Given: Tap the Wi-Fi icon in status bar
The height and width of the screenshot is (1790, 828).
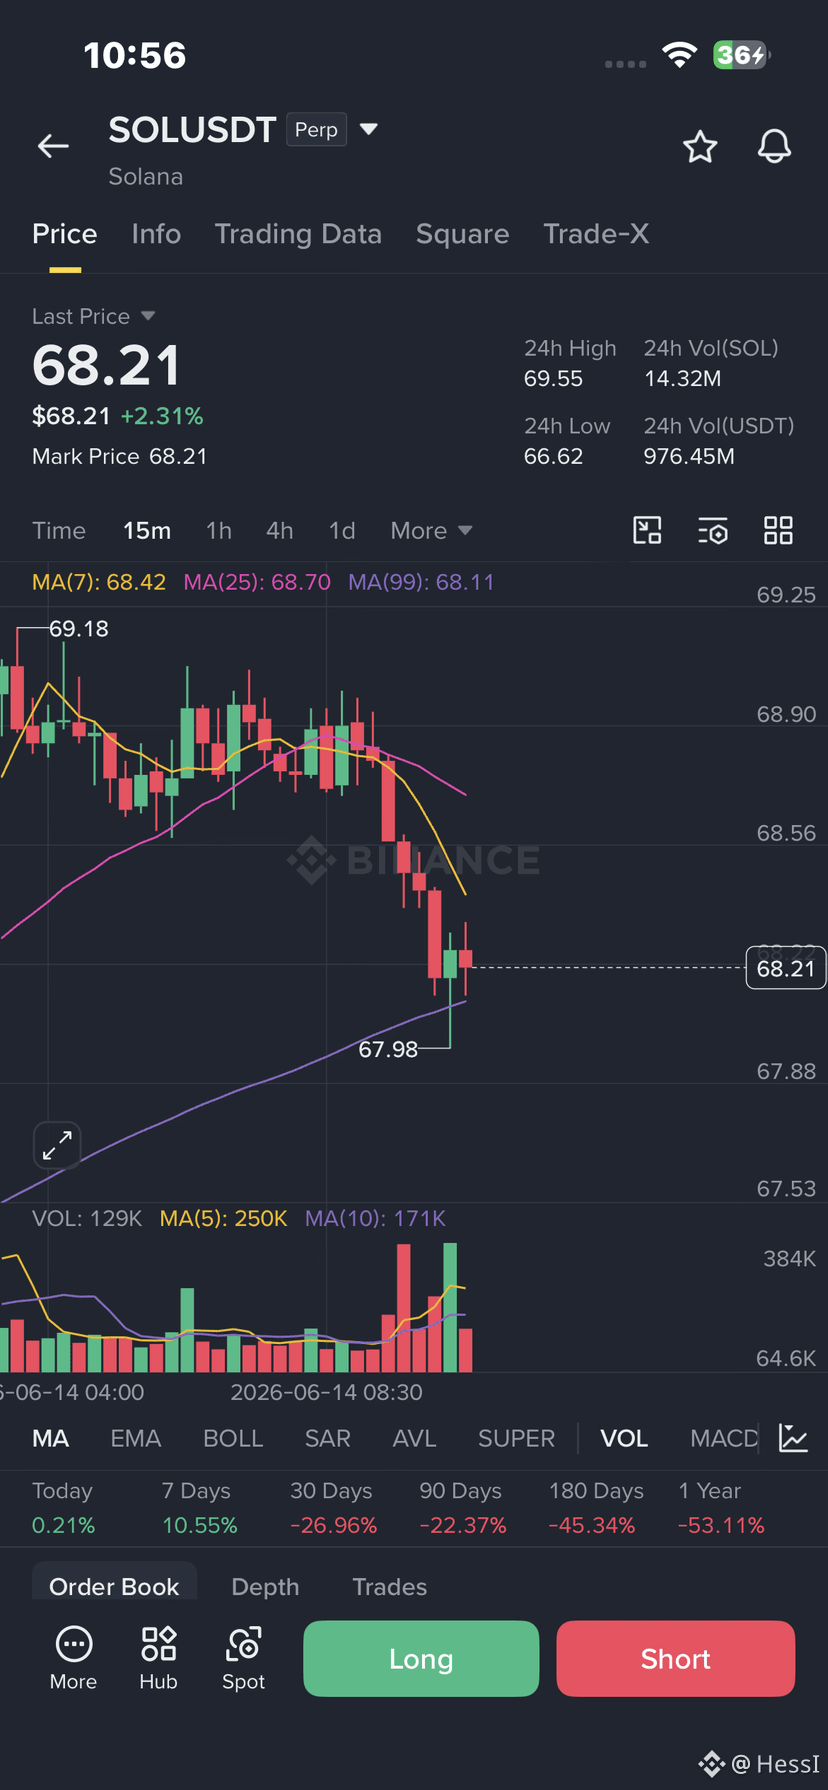Looking at the screenshot, I should [x=679, y=55].
